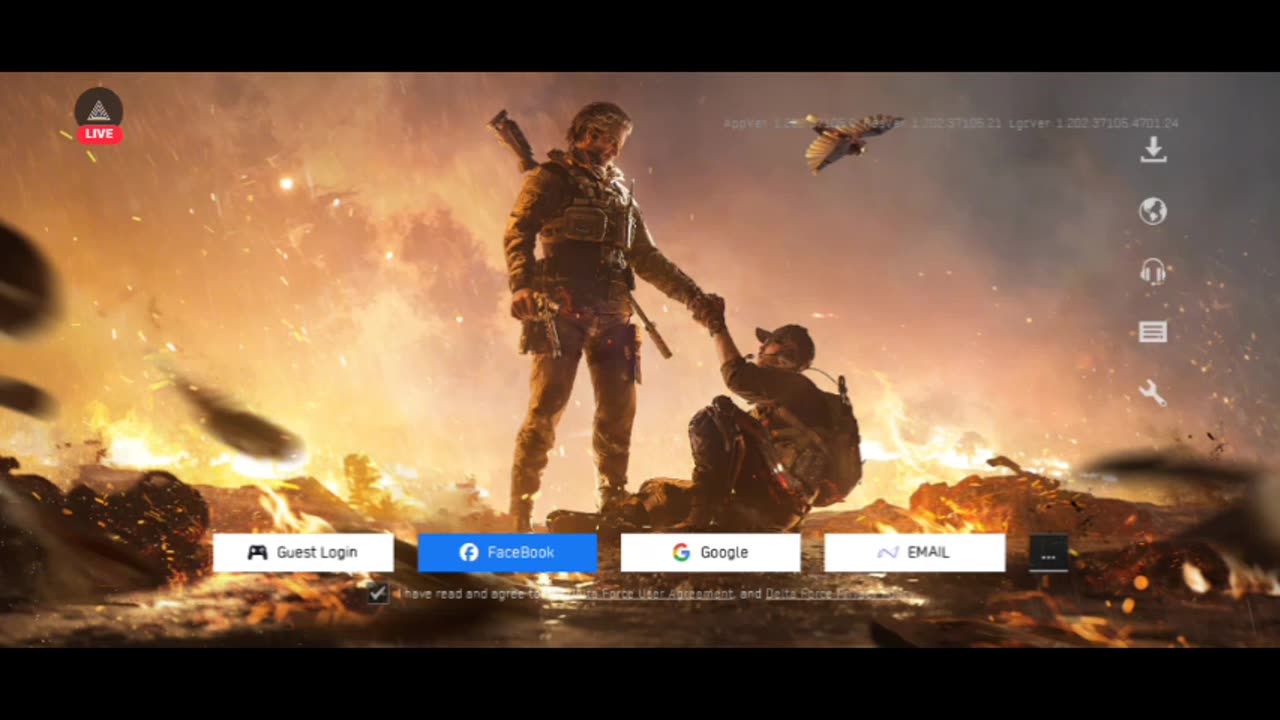Viewport: 1280px width, 720px height.
Task: Open the Delta Force User Agreement link
Action: pos(650,594)
